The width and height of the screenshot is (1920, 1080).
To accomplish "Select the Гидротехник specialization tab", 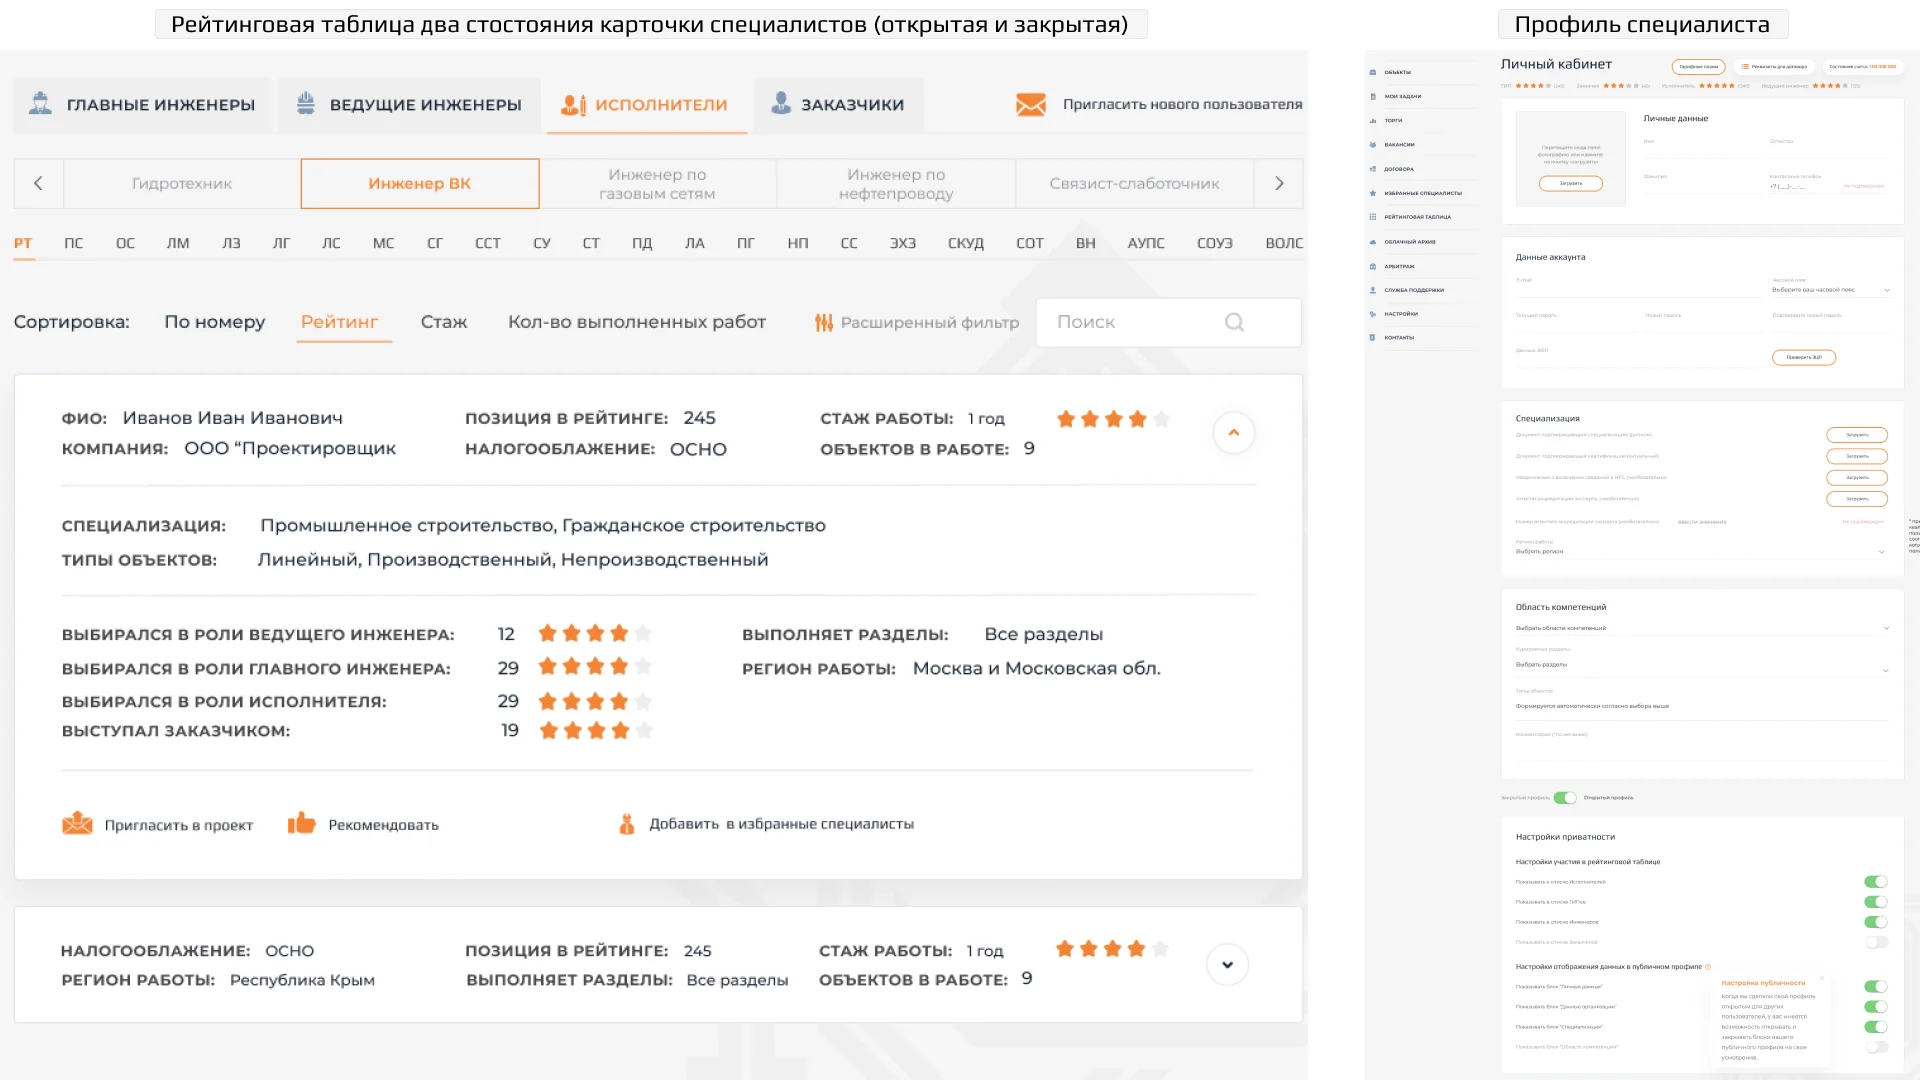I will point(180,183).
